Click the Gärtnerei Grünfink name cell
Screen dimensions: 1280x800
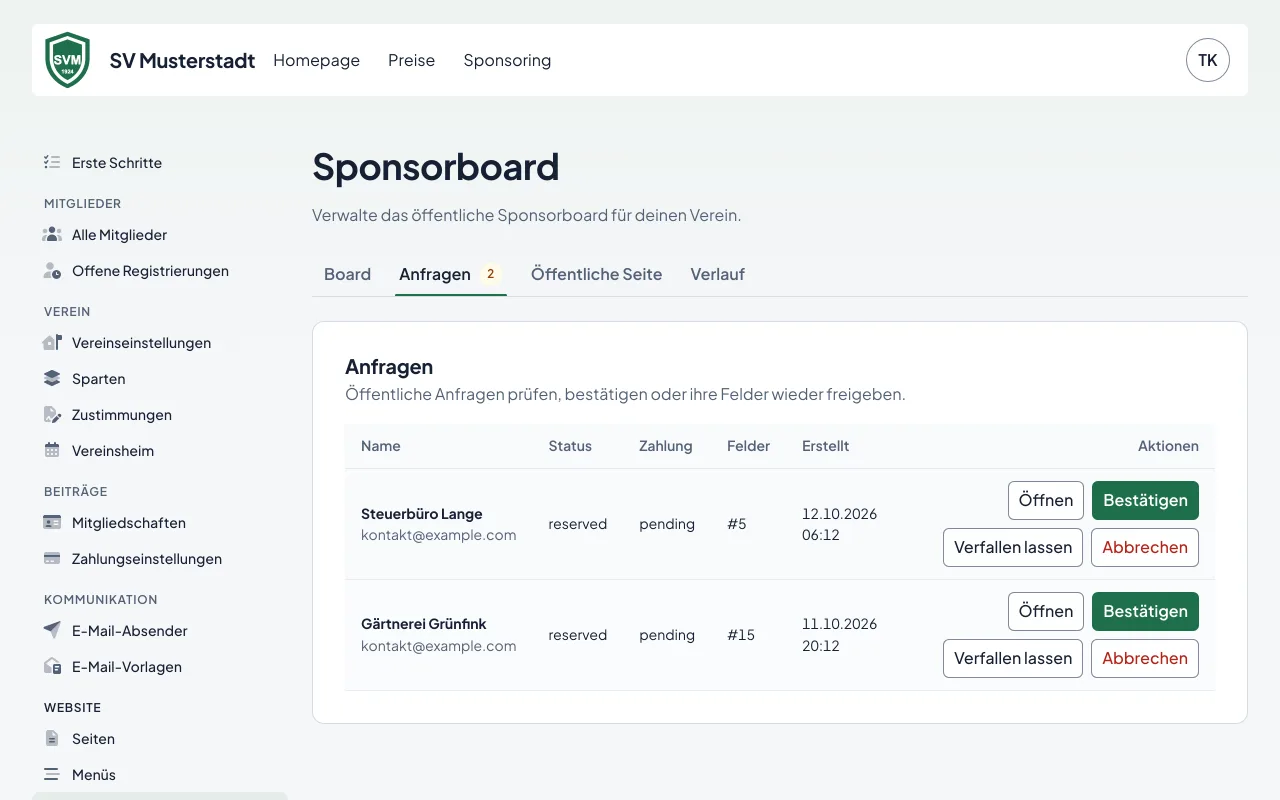pos(439,635)
